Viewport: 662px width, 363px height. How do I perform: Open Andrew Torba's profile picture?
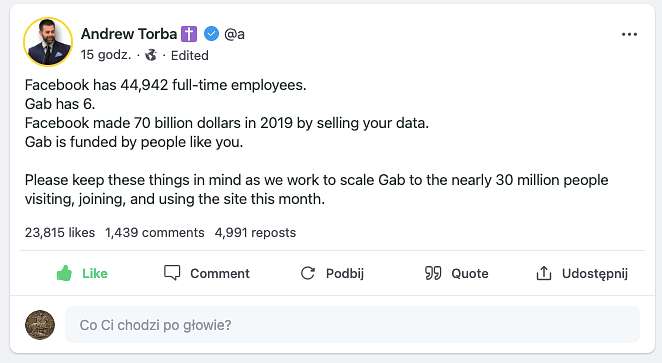tap(48, 42)
